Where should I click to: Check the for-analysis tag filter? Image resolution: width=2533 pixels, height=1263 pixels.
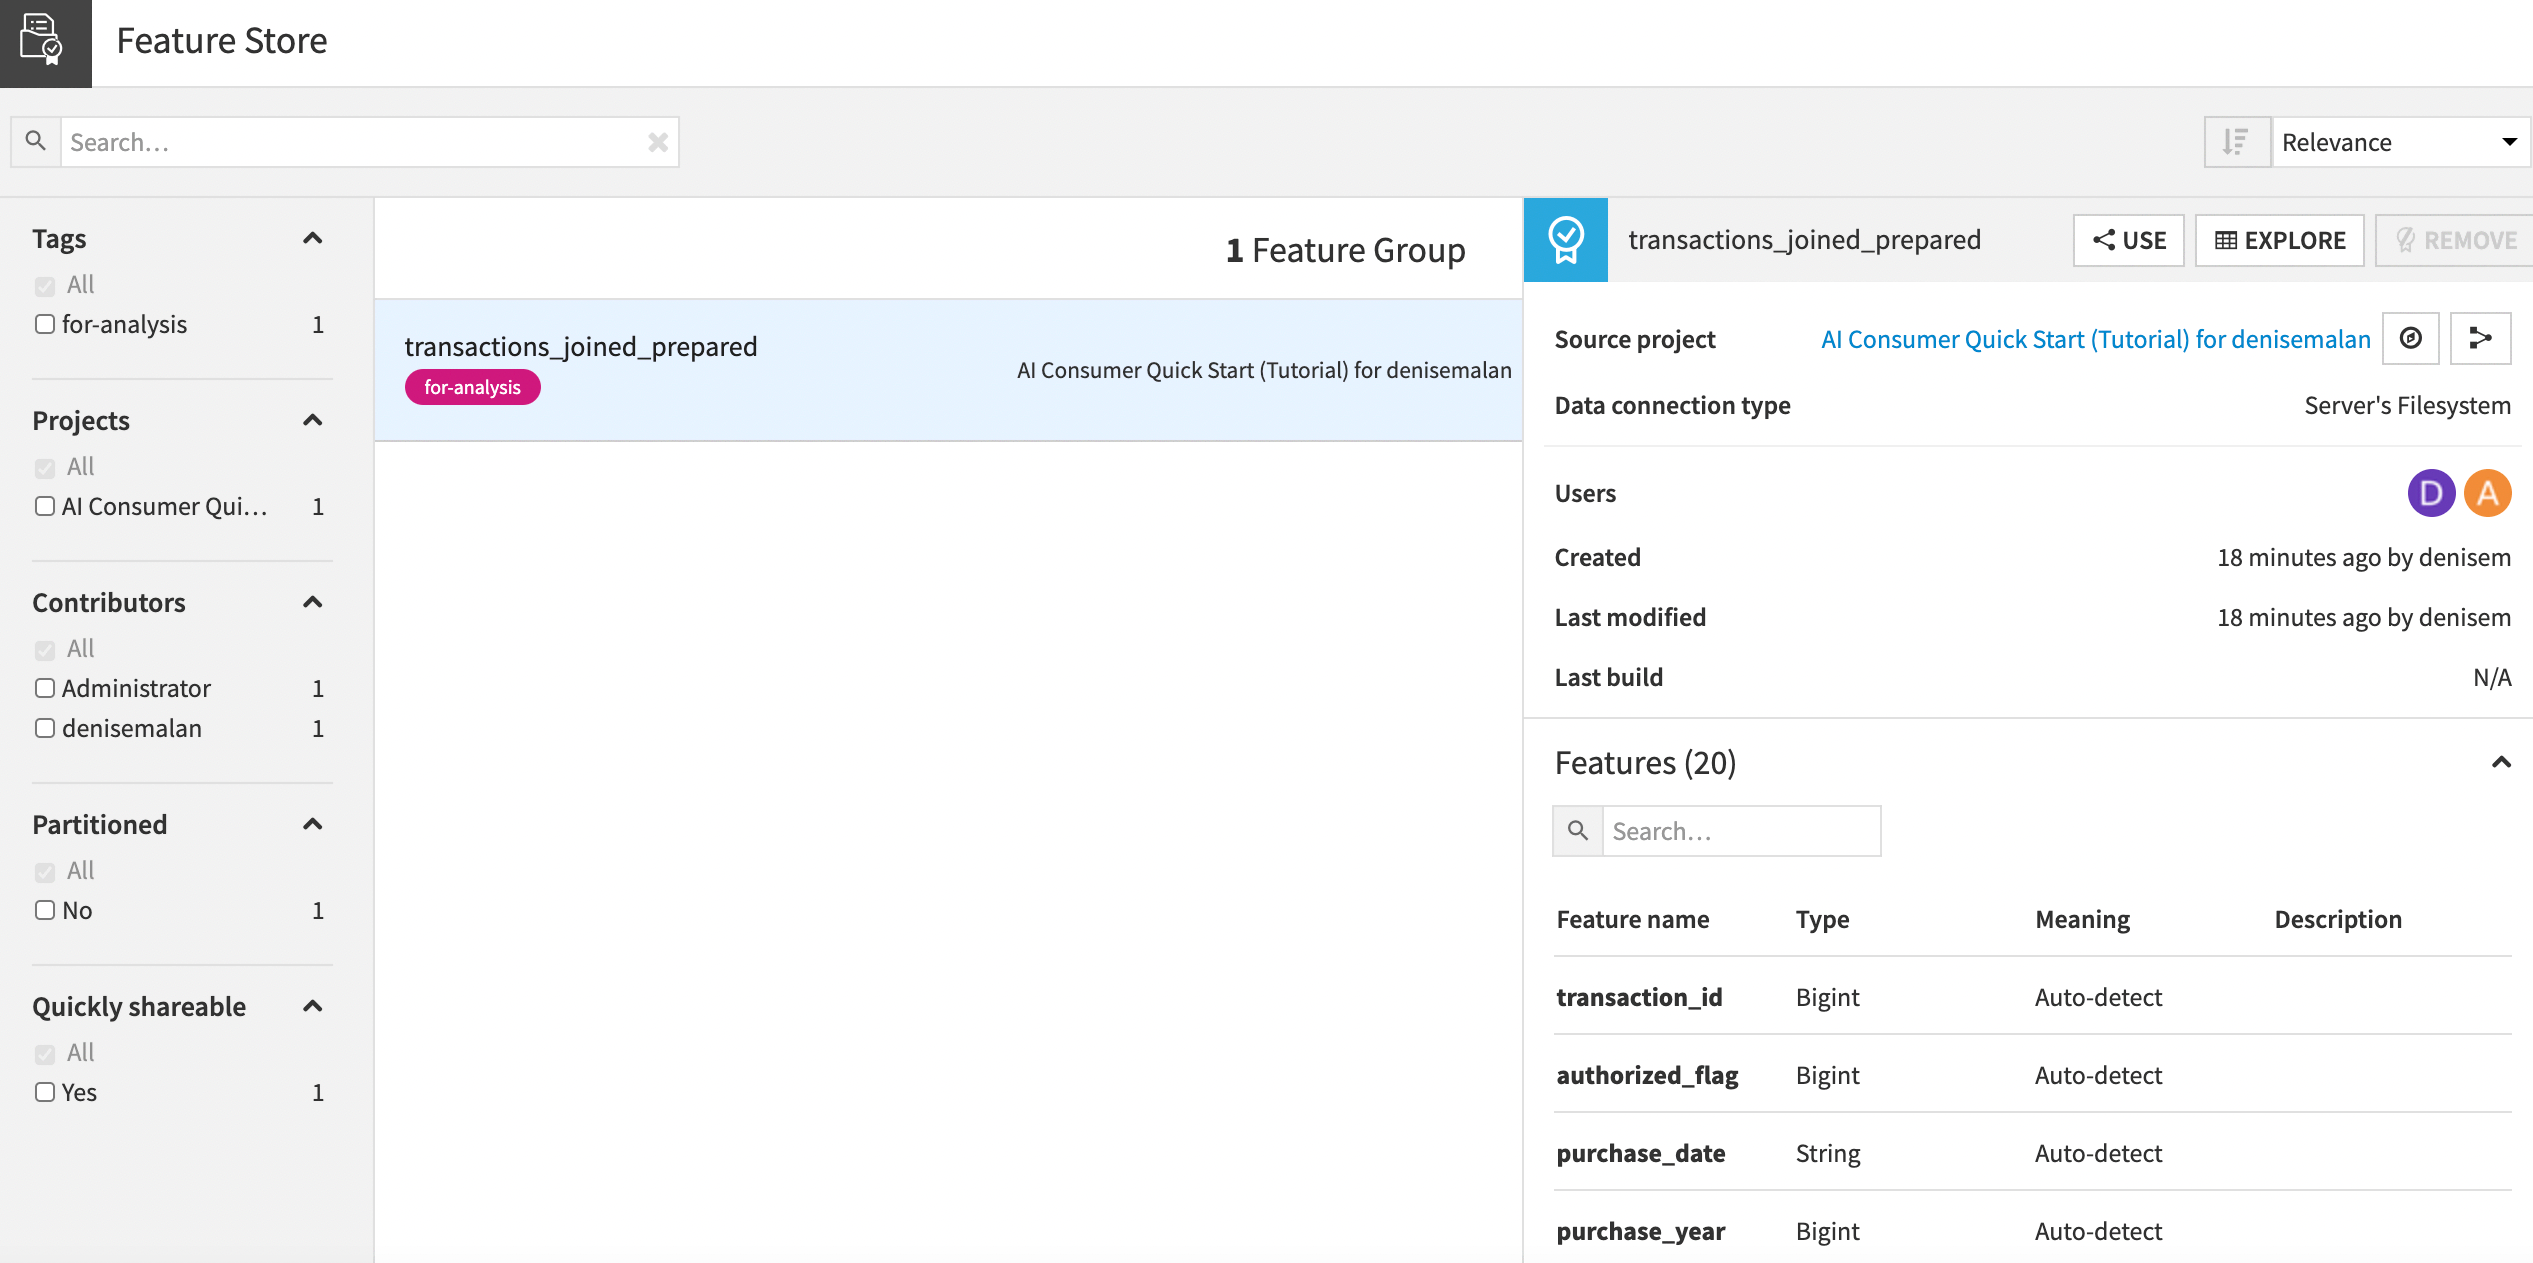(44, 323)
